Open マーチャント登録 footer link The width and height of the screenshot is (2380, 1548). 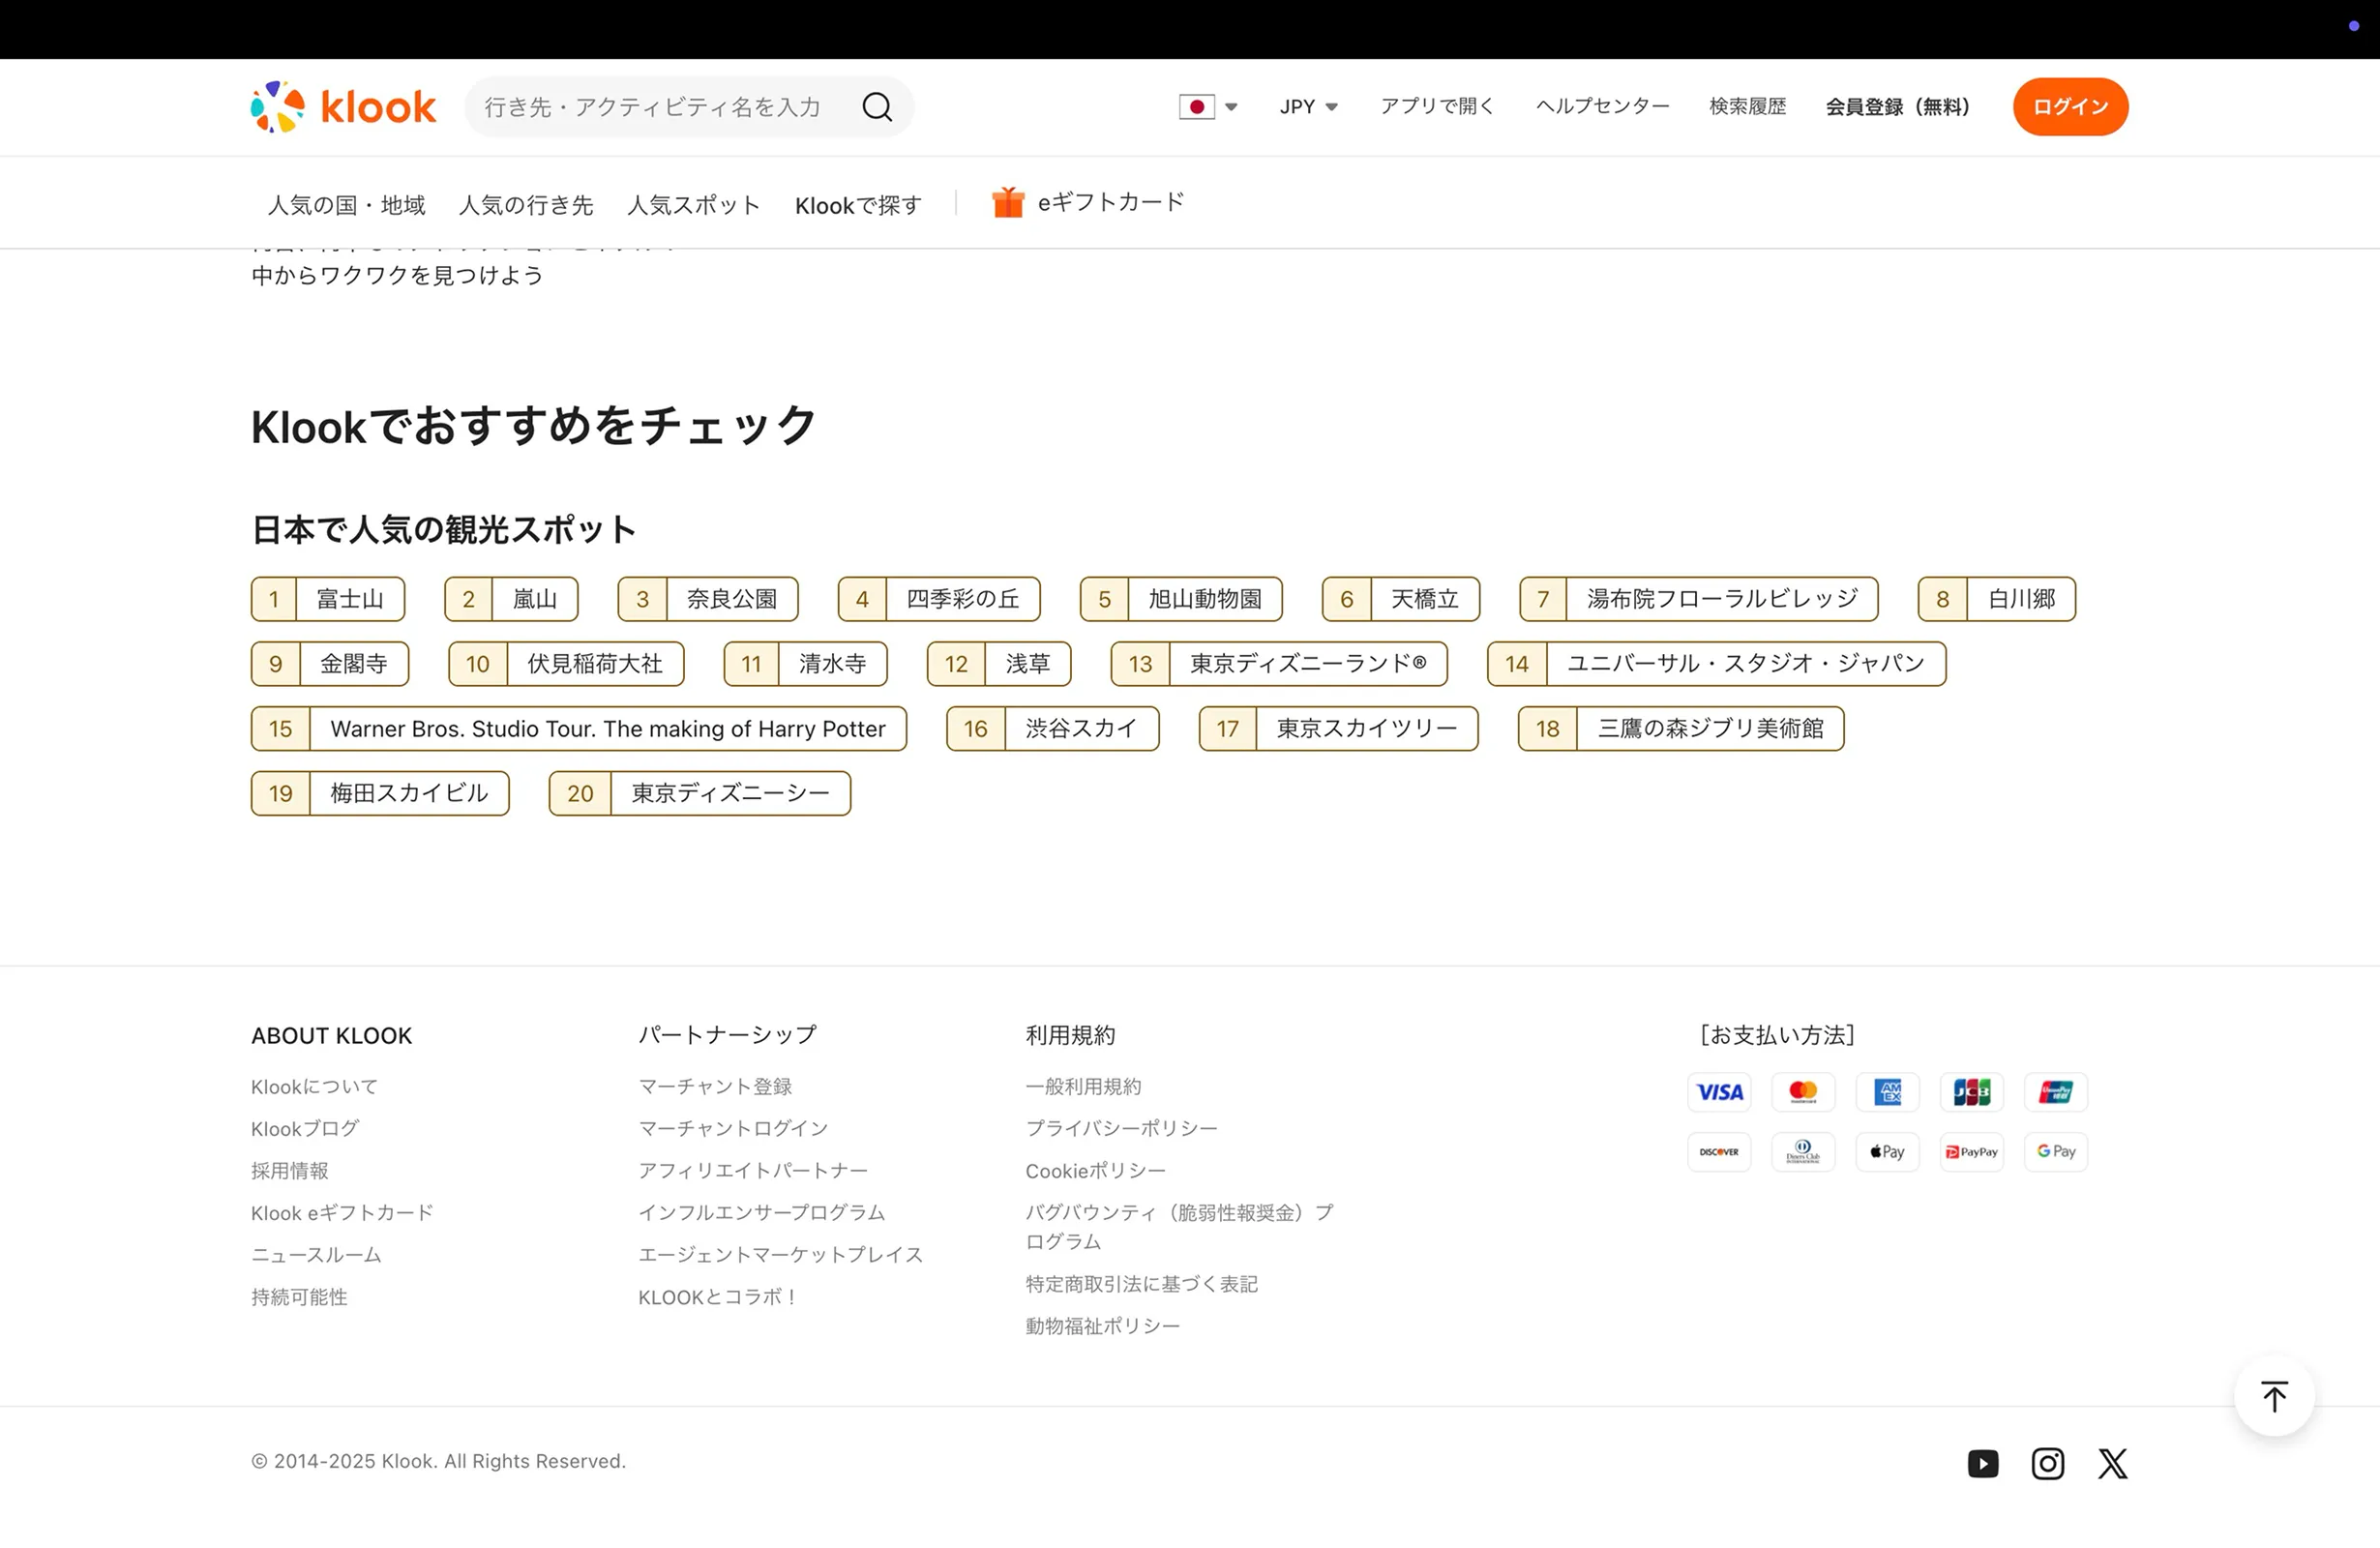click(715, 1087)
